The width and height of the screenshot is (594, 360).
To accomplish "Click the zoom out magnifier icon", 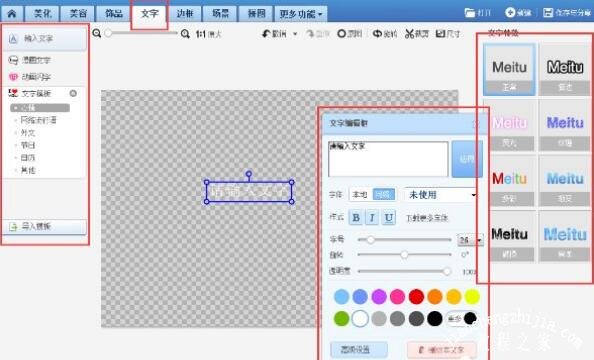I will click(x=97, y=33).
